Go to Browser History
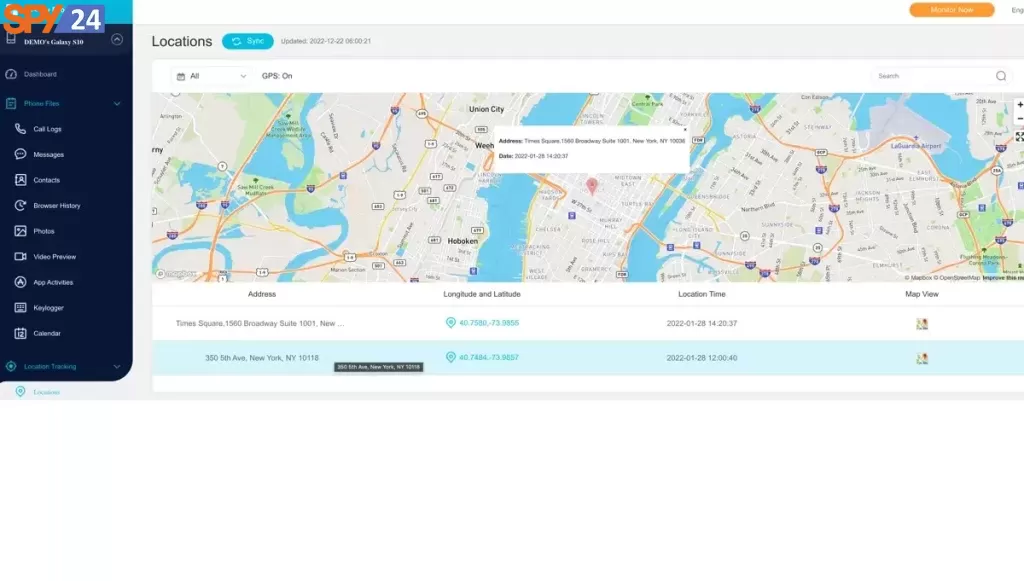1024x581 pixels. [x=57, y=206]
